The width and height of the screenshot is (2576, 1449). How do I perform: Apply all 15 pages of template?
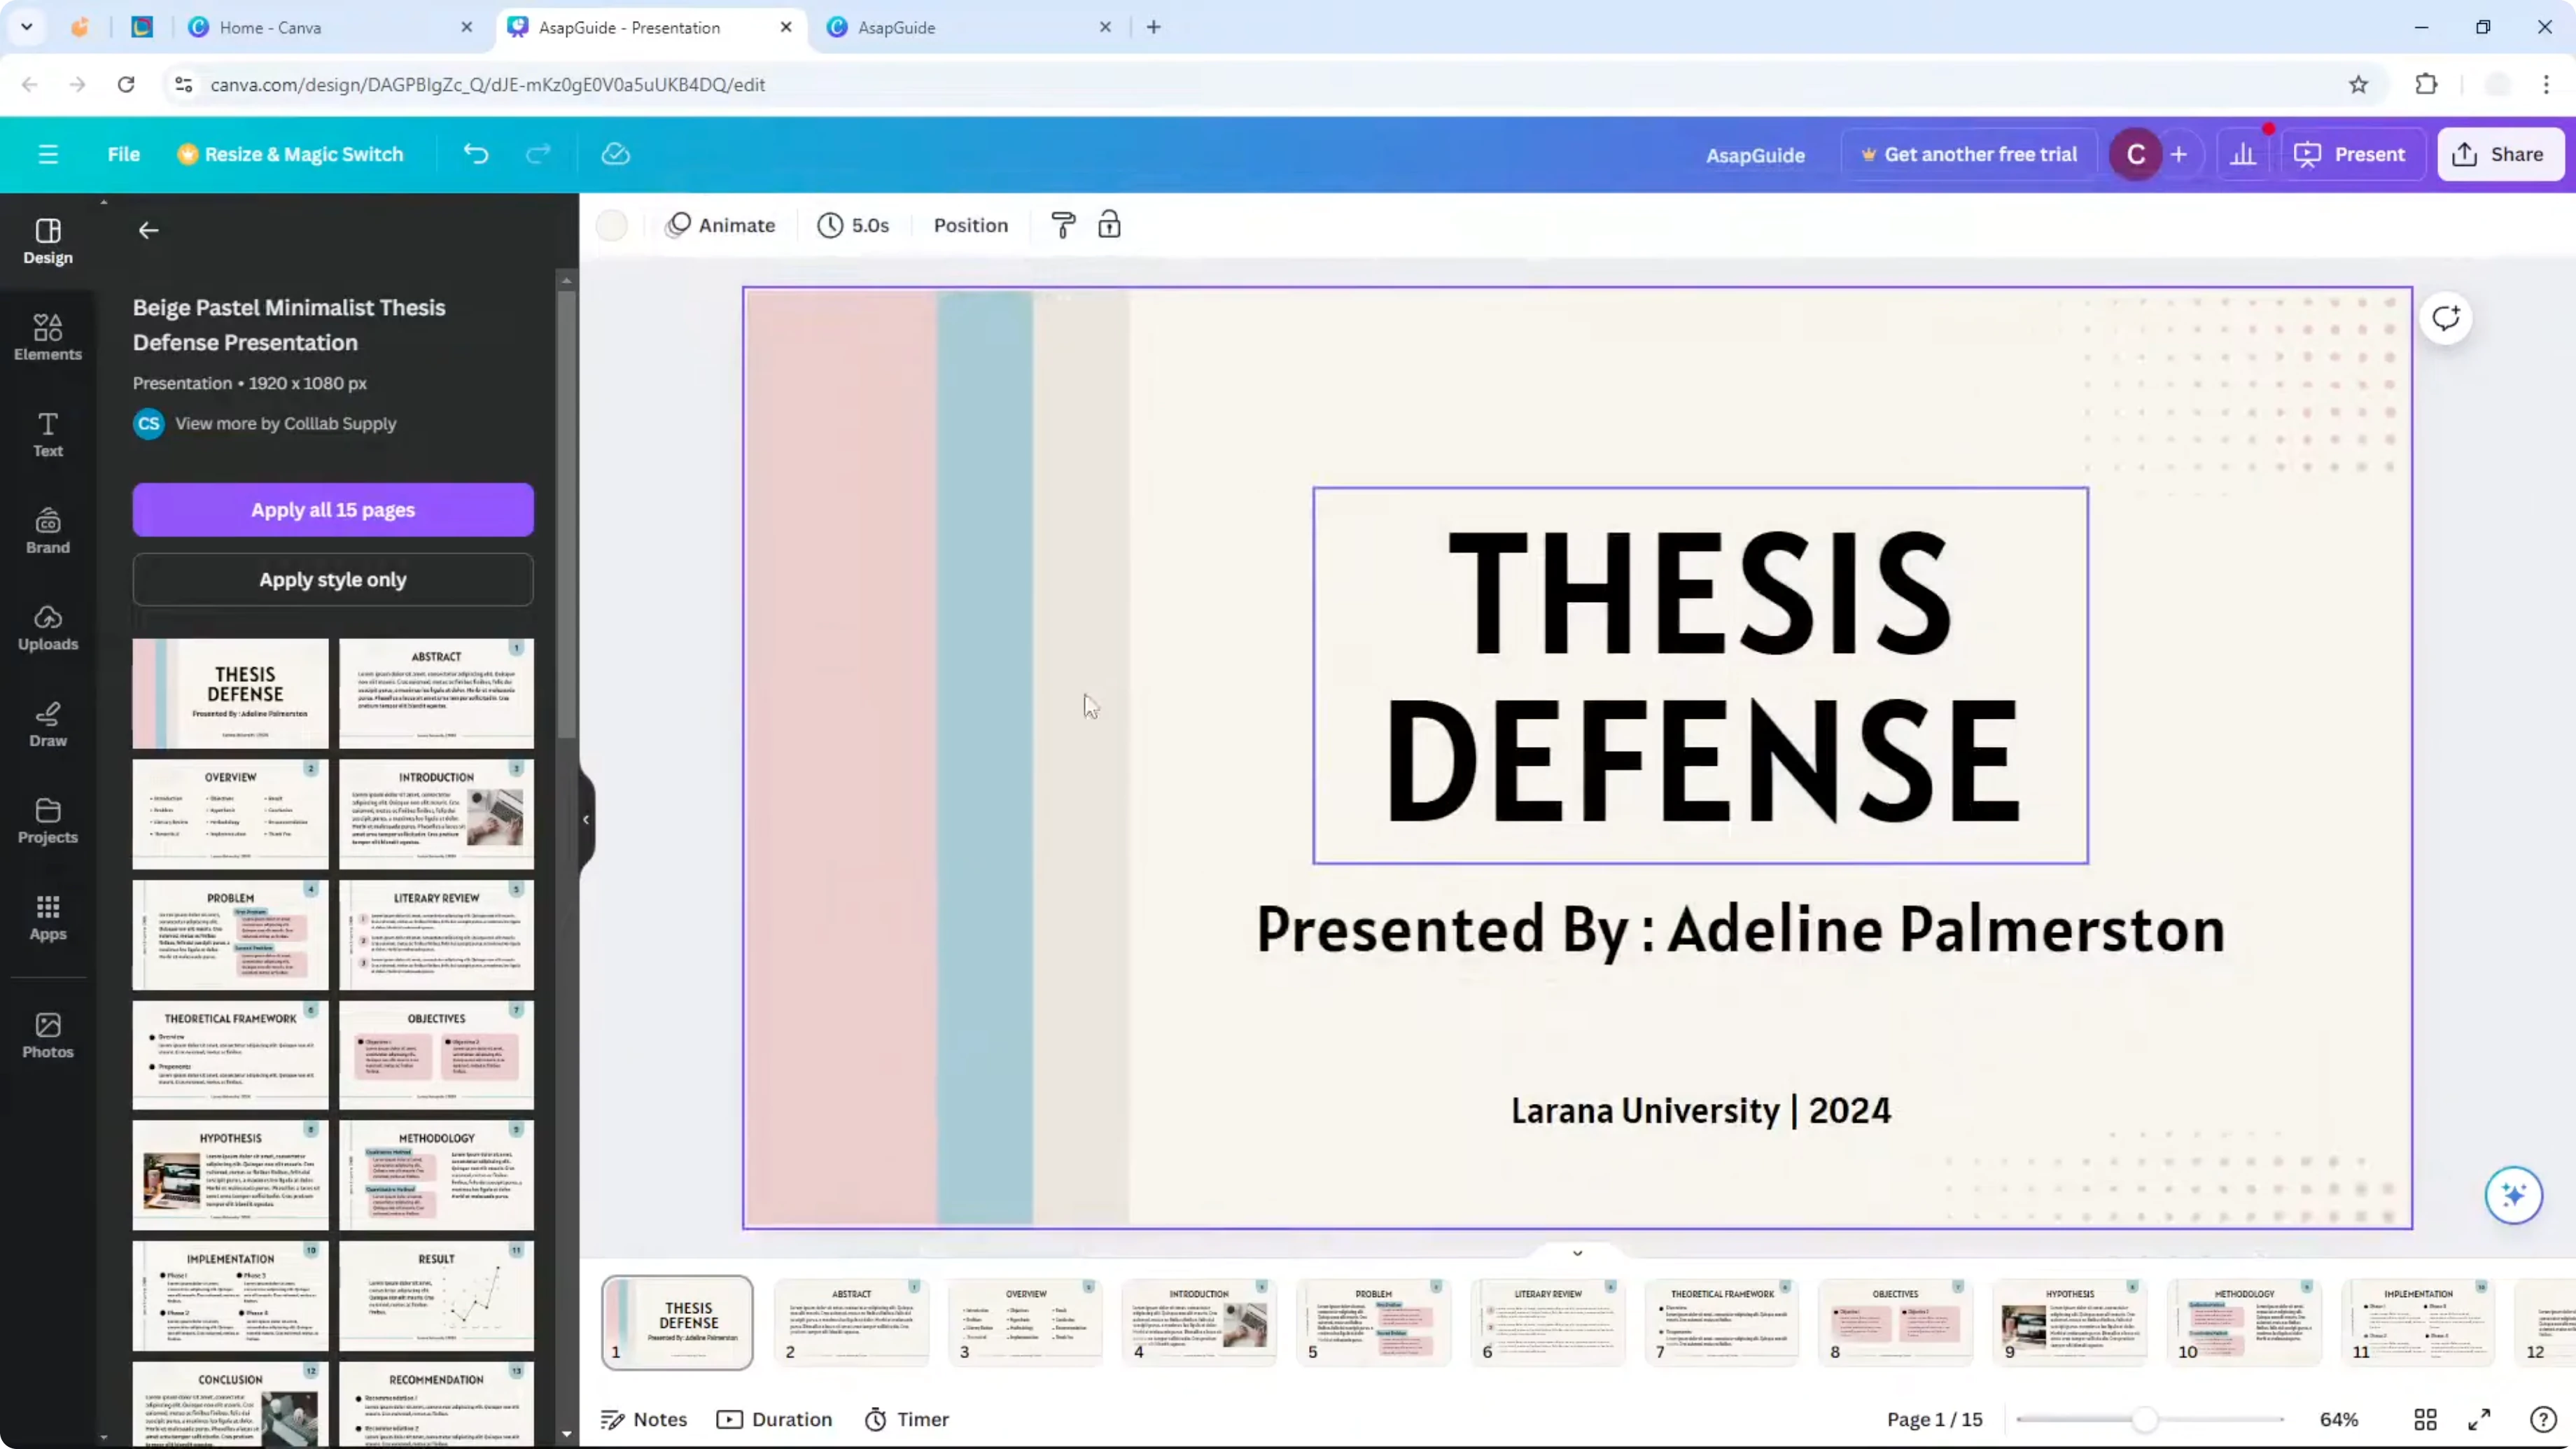tap(333, 510)
